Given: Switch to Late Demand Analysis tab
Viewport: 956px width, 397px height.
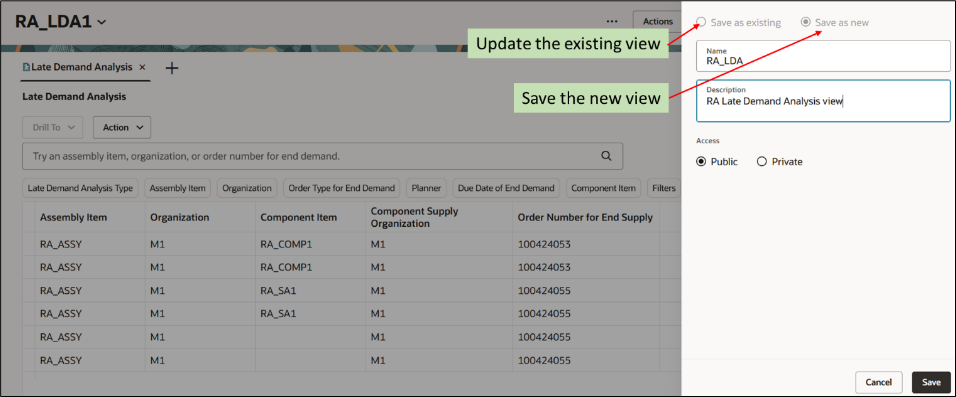Looking at the screenshot, I should pos(81,67).
